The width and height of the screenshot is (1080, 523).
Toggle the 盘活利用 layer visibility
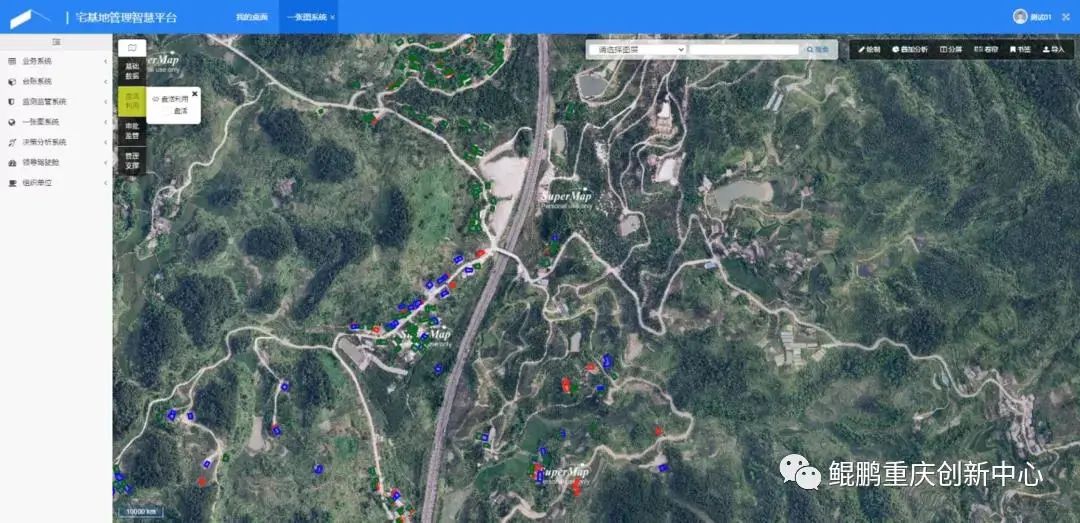pyautogui.click(x=156, y=99)
